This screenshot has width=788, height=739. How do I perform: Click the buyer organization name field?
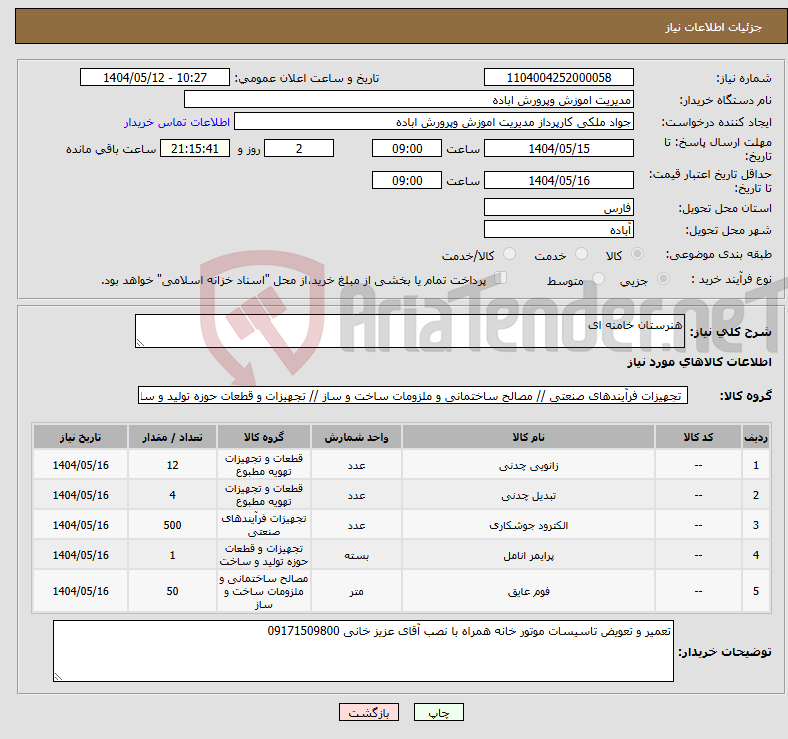[409, 100]
